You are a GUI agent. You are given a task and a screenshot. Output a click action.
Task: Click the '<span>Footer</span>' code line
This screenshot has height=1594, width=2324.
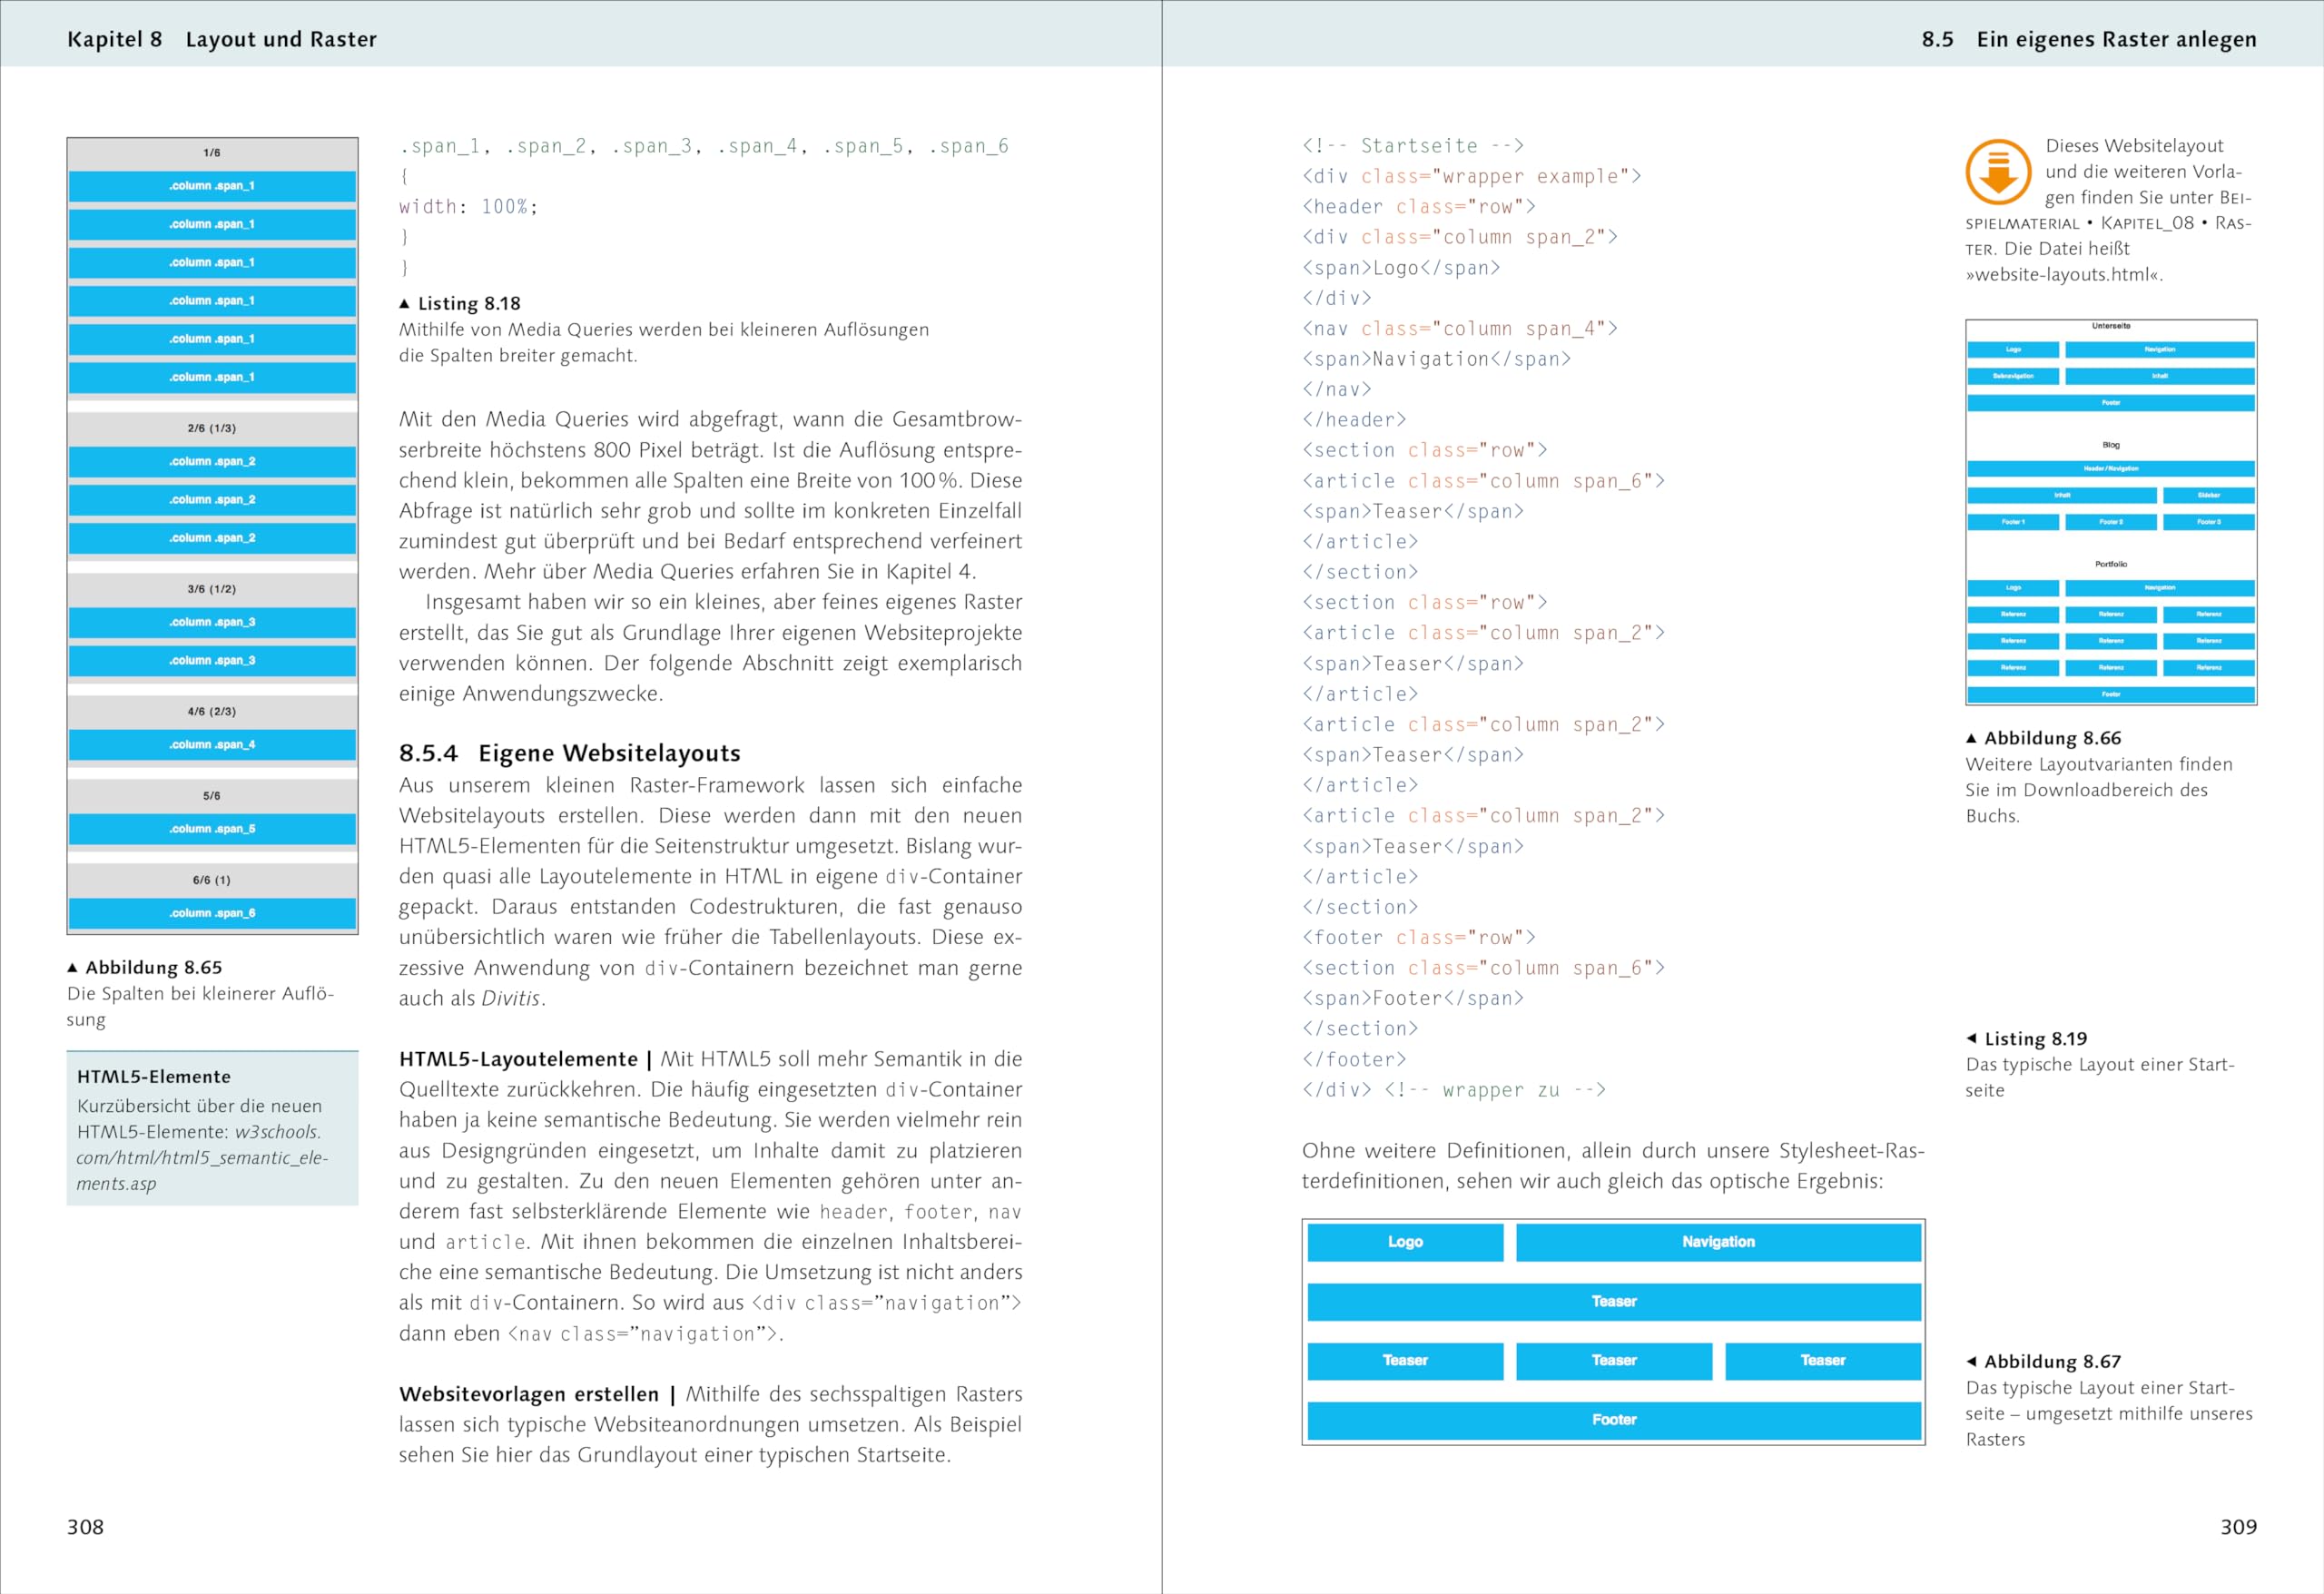coord(1413,998)
